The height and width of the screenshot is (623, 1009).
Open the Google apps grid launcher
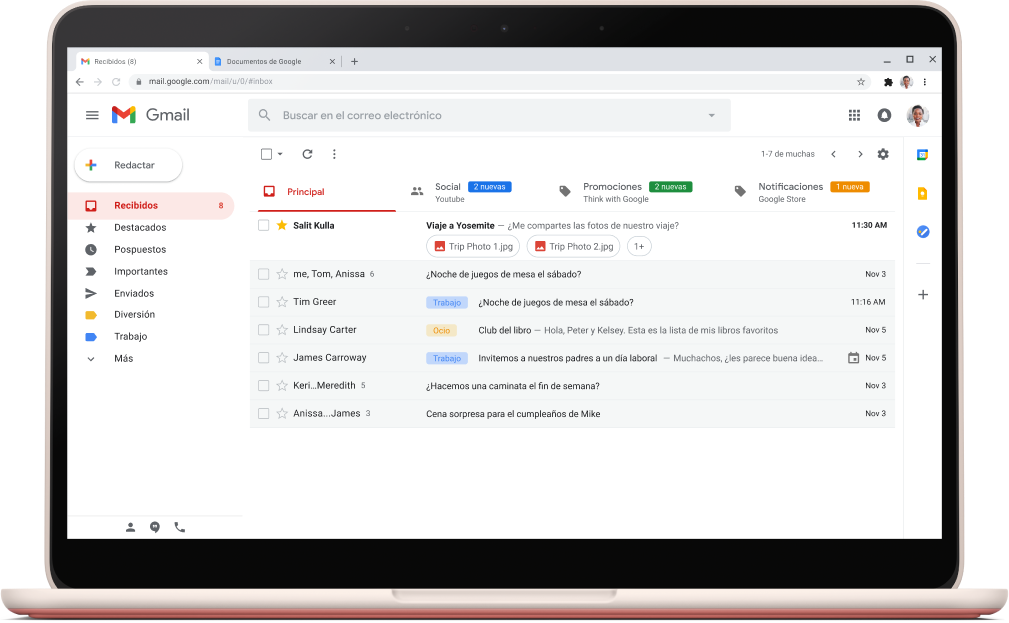click(854, 115)
